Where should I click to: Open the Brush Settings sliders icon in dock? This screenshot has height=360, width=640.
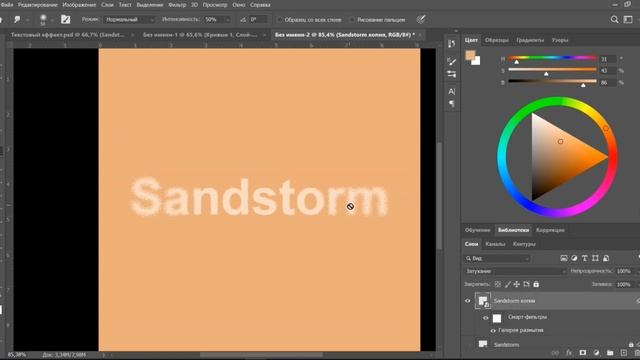[x=451, y=74]
